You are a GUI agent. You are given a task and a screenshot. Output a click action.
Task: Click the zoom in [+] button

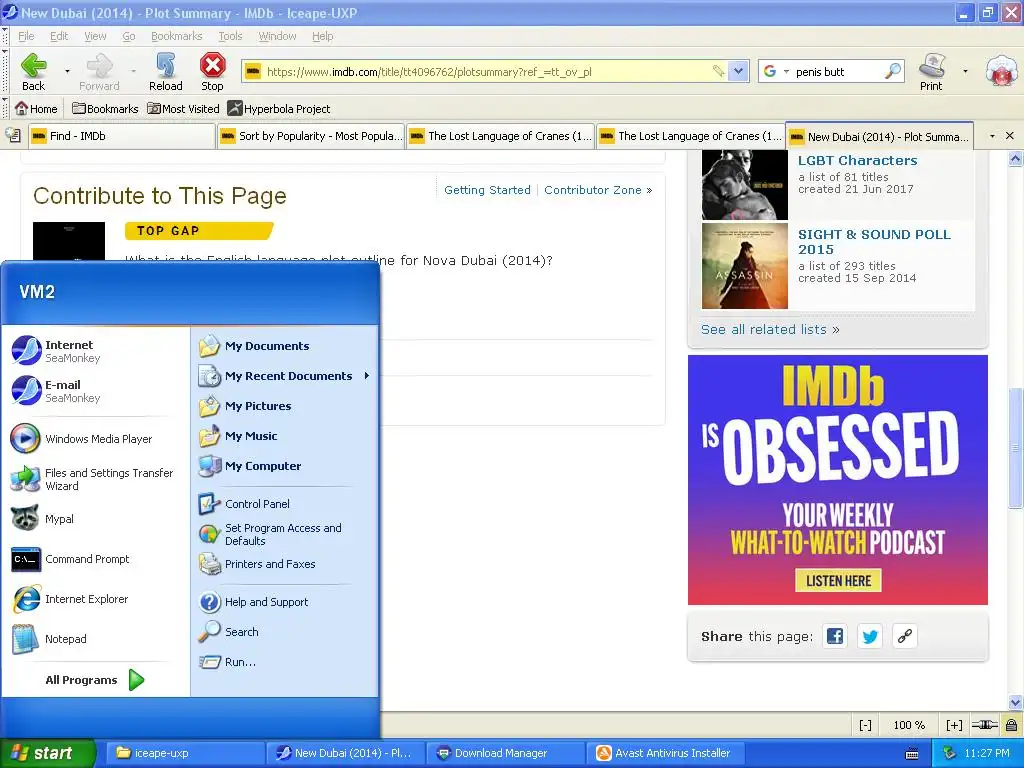953,725
